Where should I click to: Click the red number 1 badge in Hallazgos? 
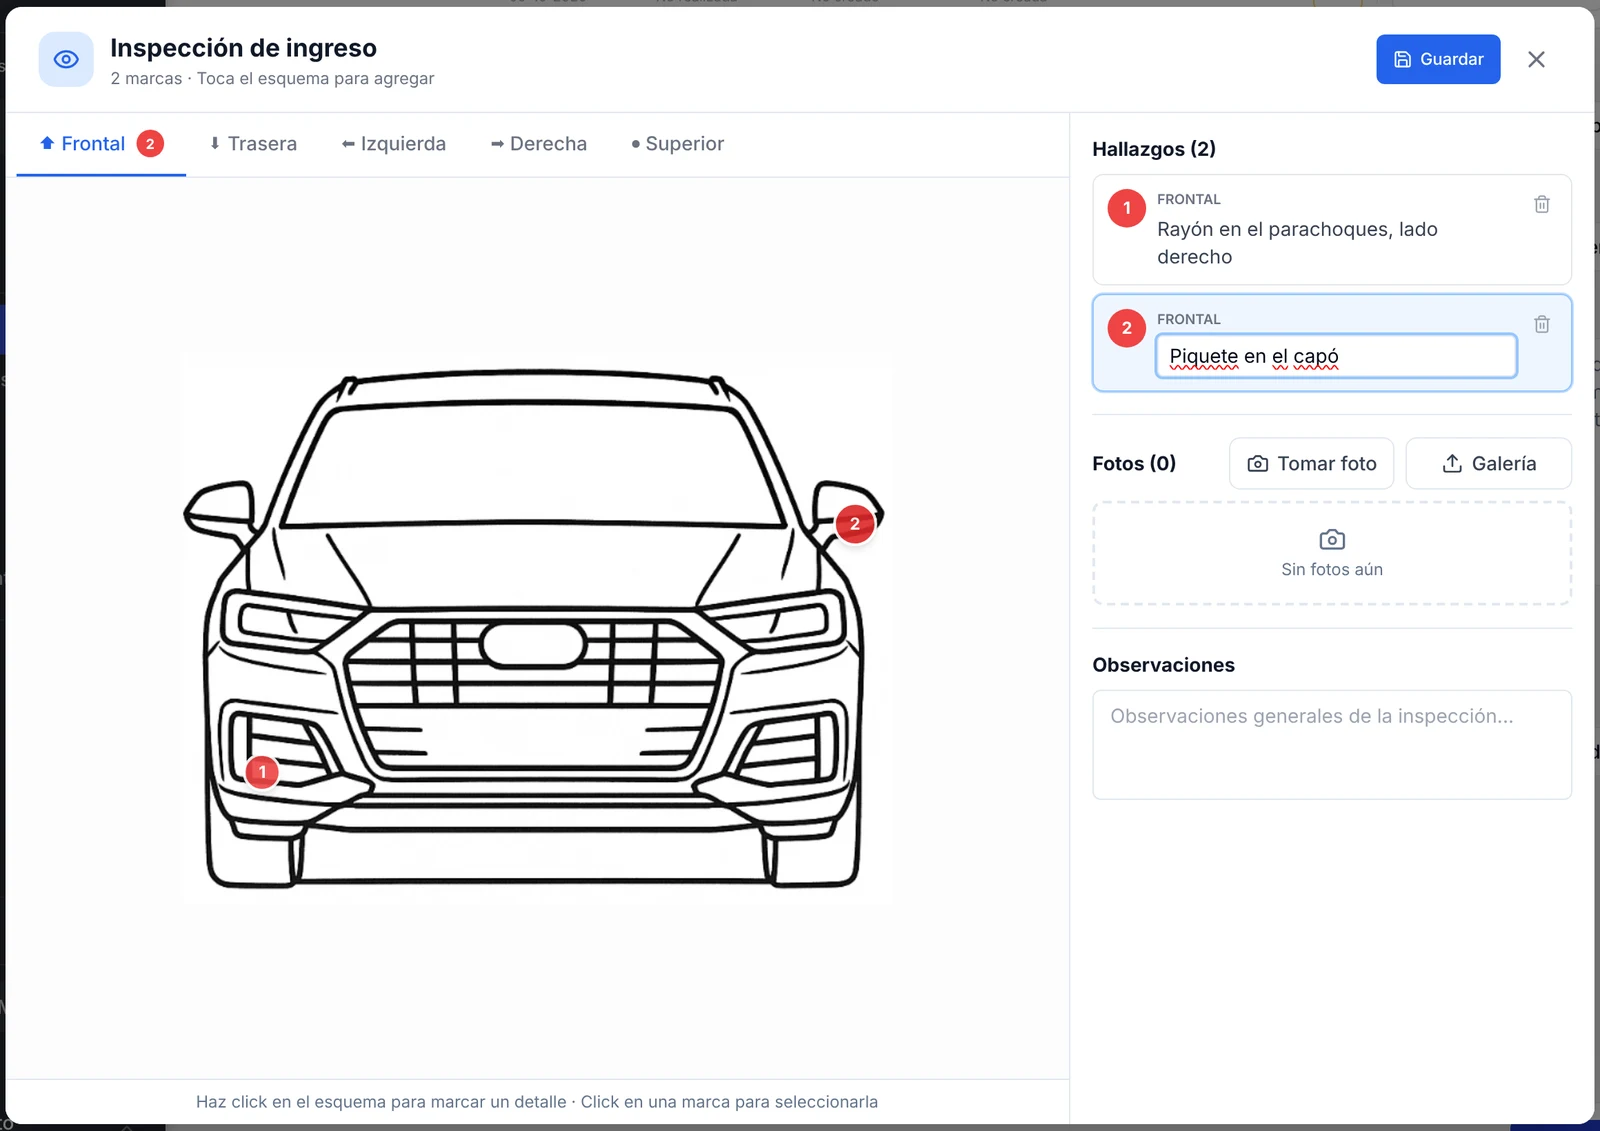click(1127, 208)
